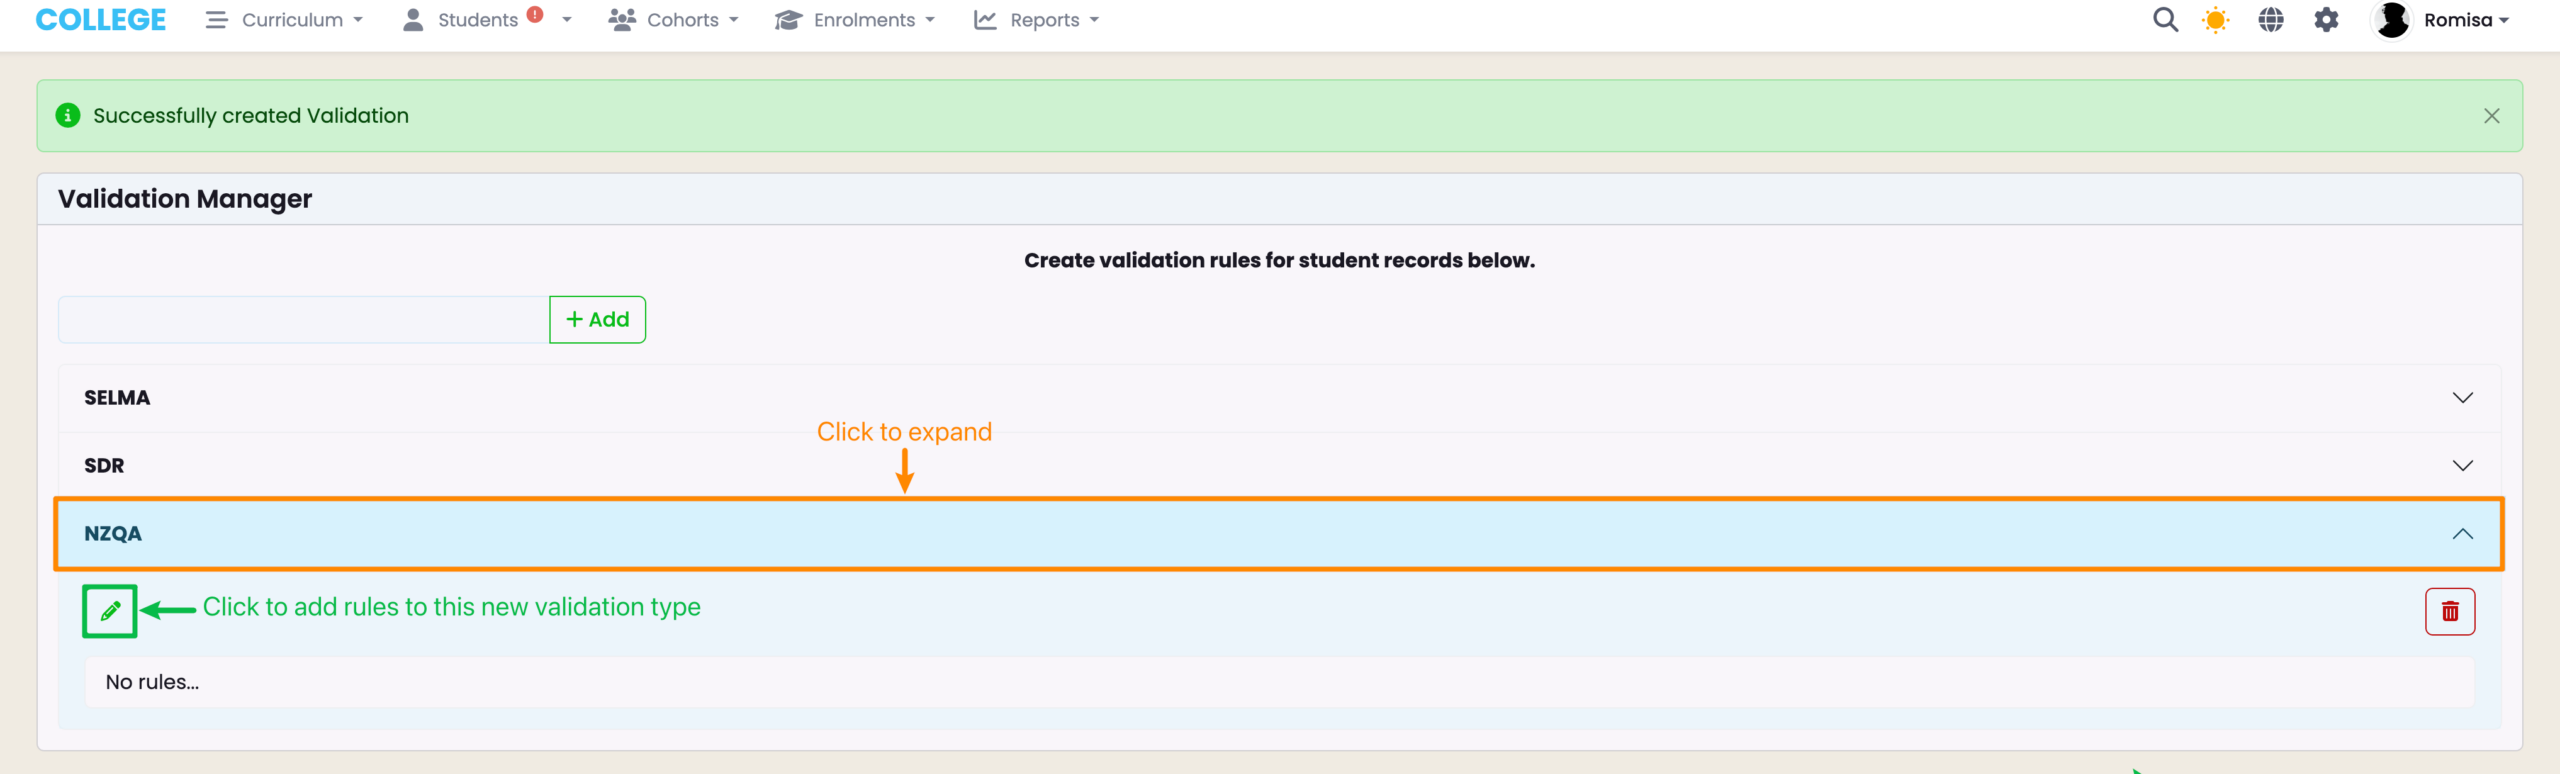Click Romisa's profile avatar
Image resolution: width=2560 pixels, height=774 pixels.
2392,20
